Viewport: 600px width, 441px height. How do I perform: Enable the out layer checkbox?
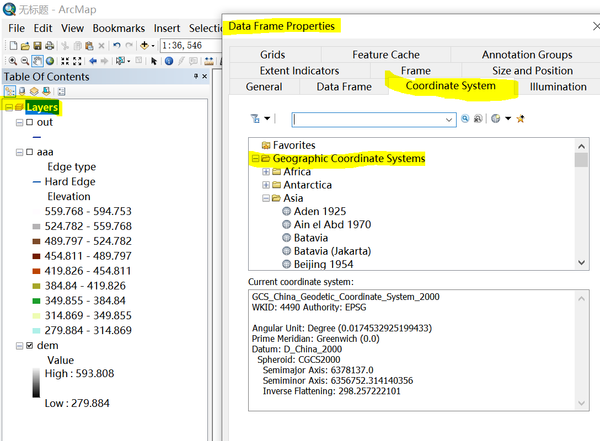click(x=30, y=122)
